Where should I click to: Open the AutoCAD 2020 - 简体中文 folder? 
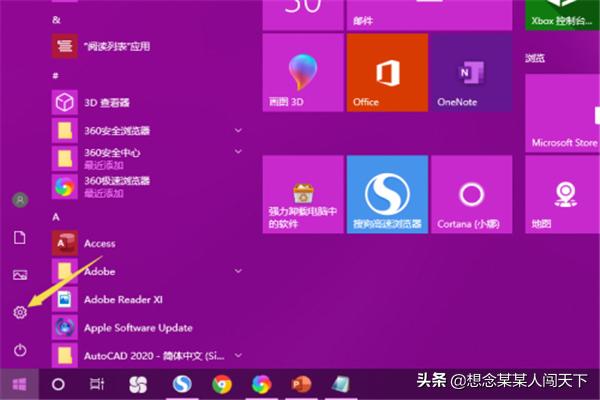[x=149, y=356]
